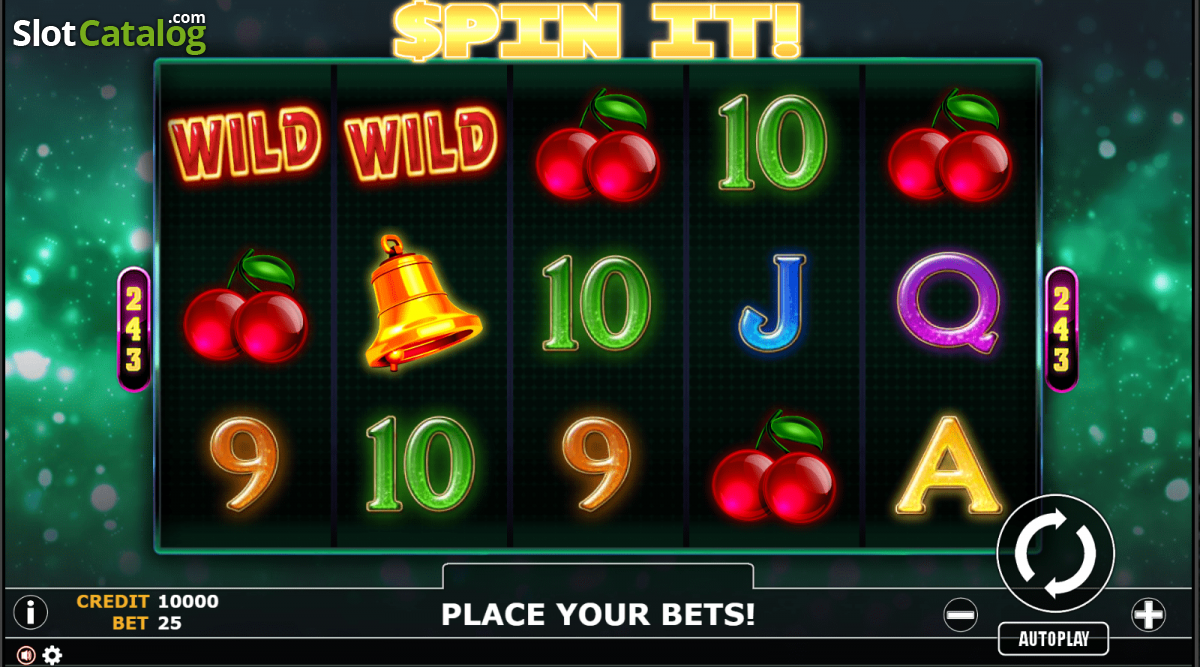The height and width of the screenshot is (667, 1200).
Task: Click the right 243 ways indicator
Action: [x=1062, y=329]
